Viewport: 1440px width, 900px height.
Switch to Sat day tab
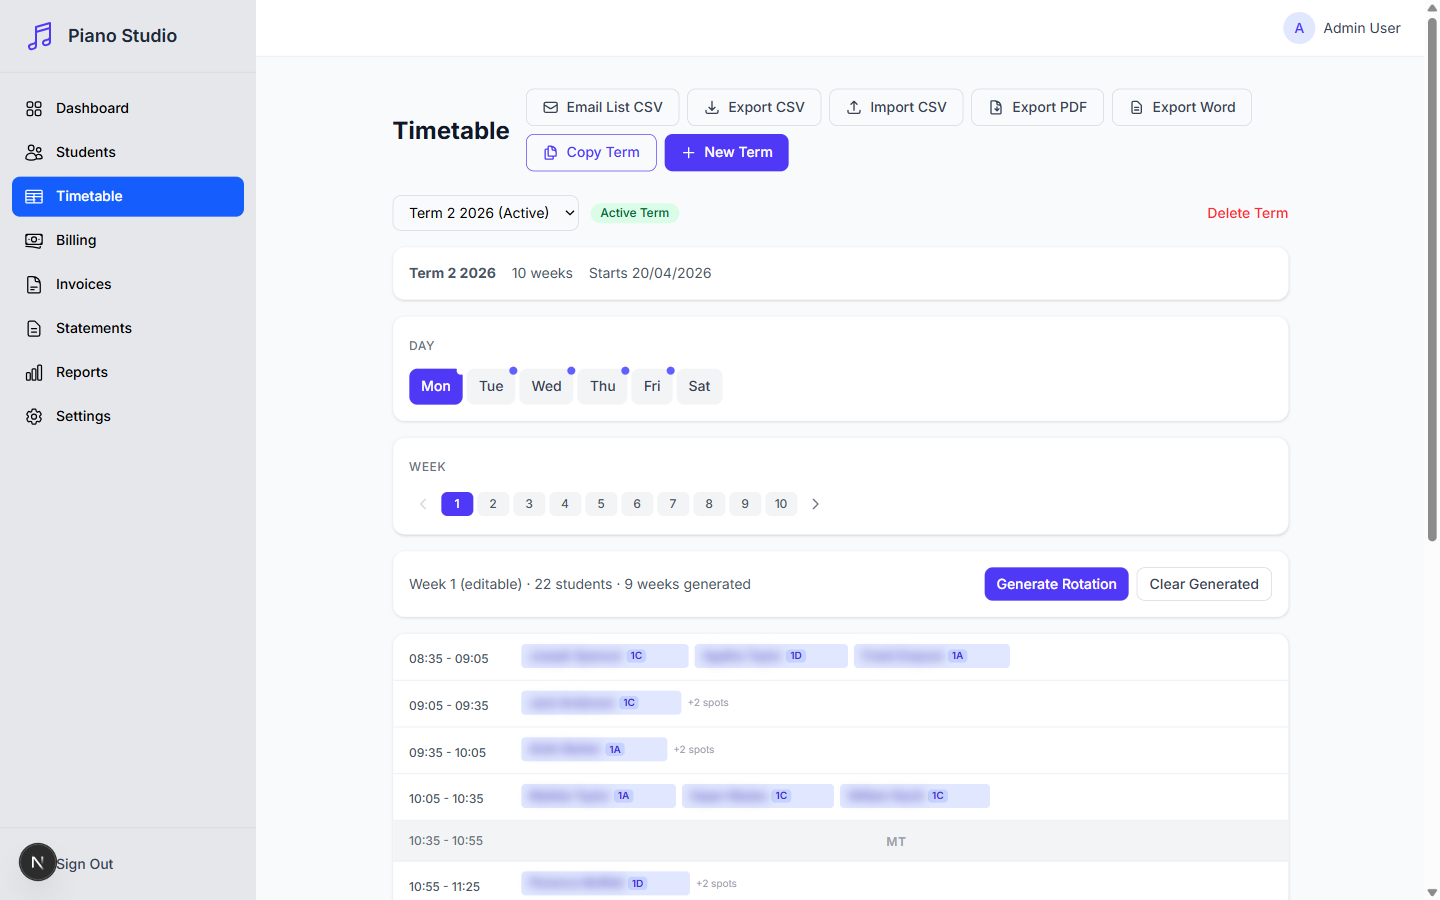[x=699, y=386]
